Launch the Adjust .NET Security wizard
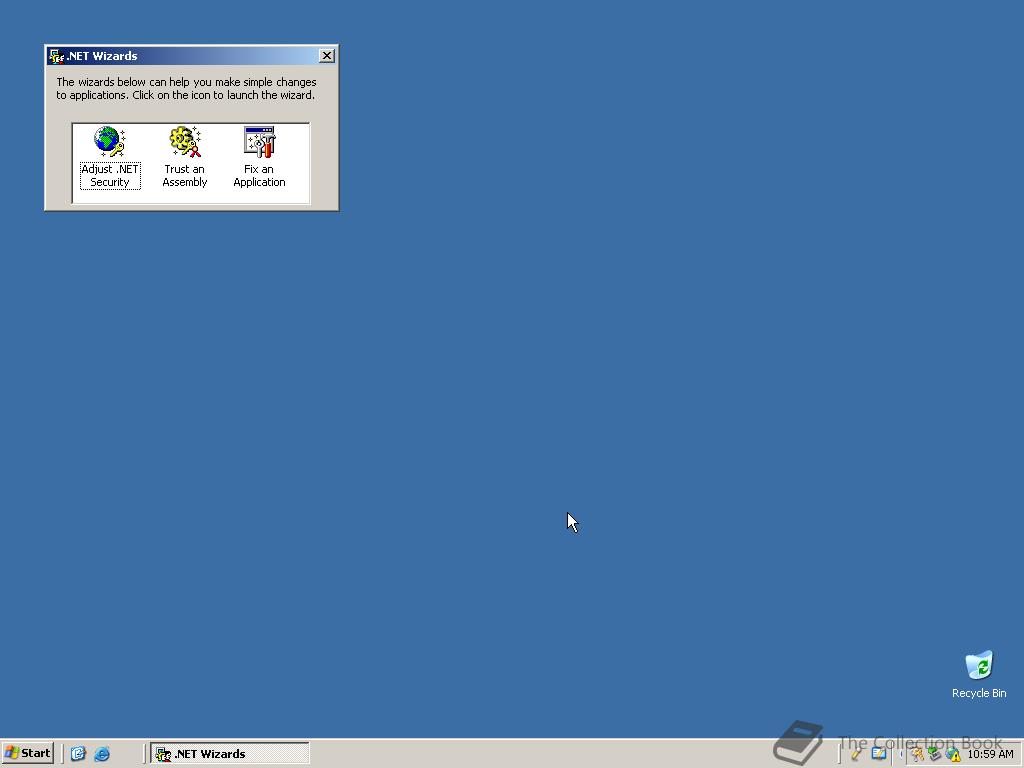1024x768 pixels. pos(110,157)
